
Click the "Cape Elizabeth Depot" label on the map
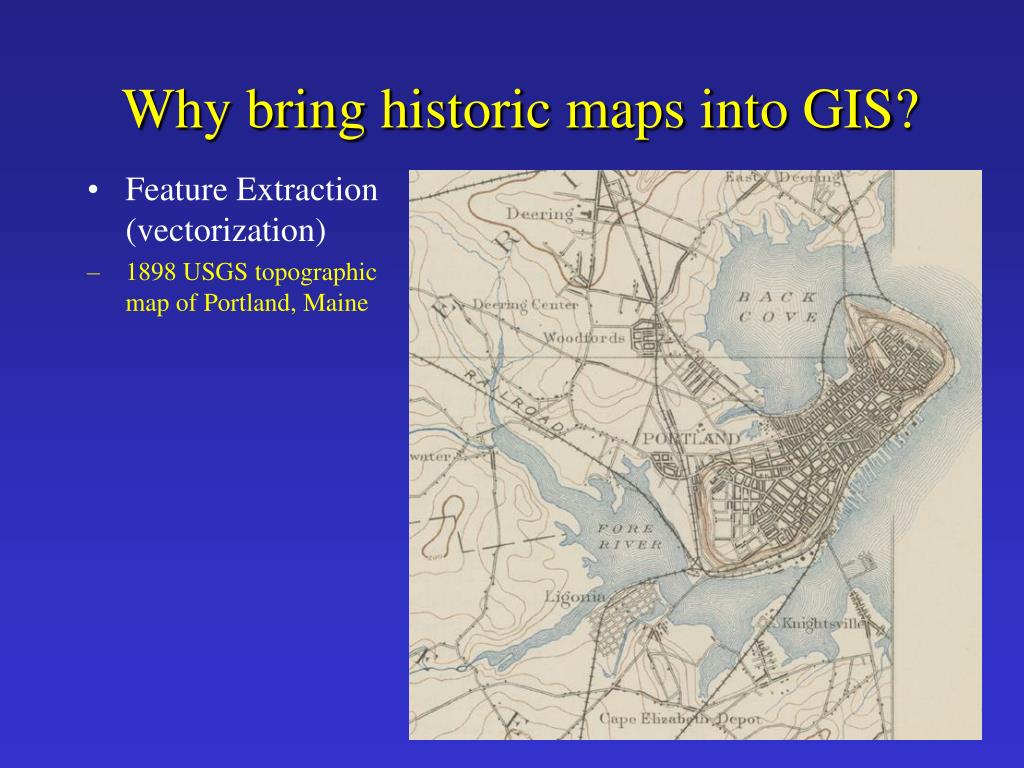[x=680, y=719]
